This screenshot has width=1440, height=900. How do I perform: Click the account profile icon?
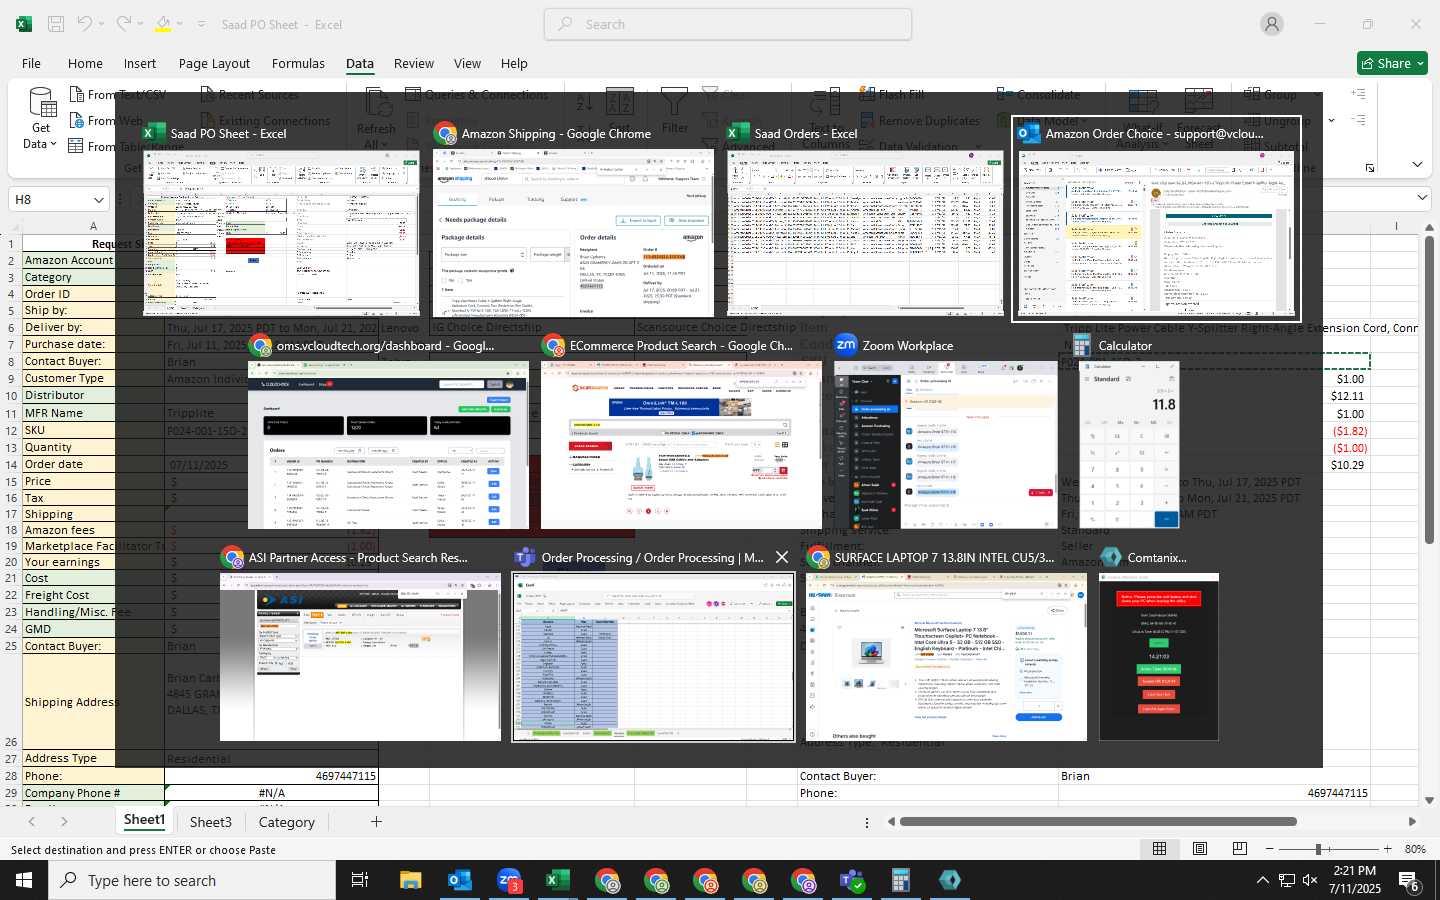1272,24
